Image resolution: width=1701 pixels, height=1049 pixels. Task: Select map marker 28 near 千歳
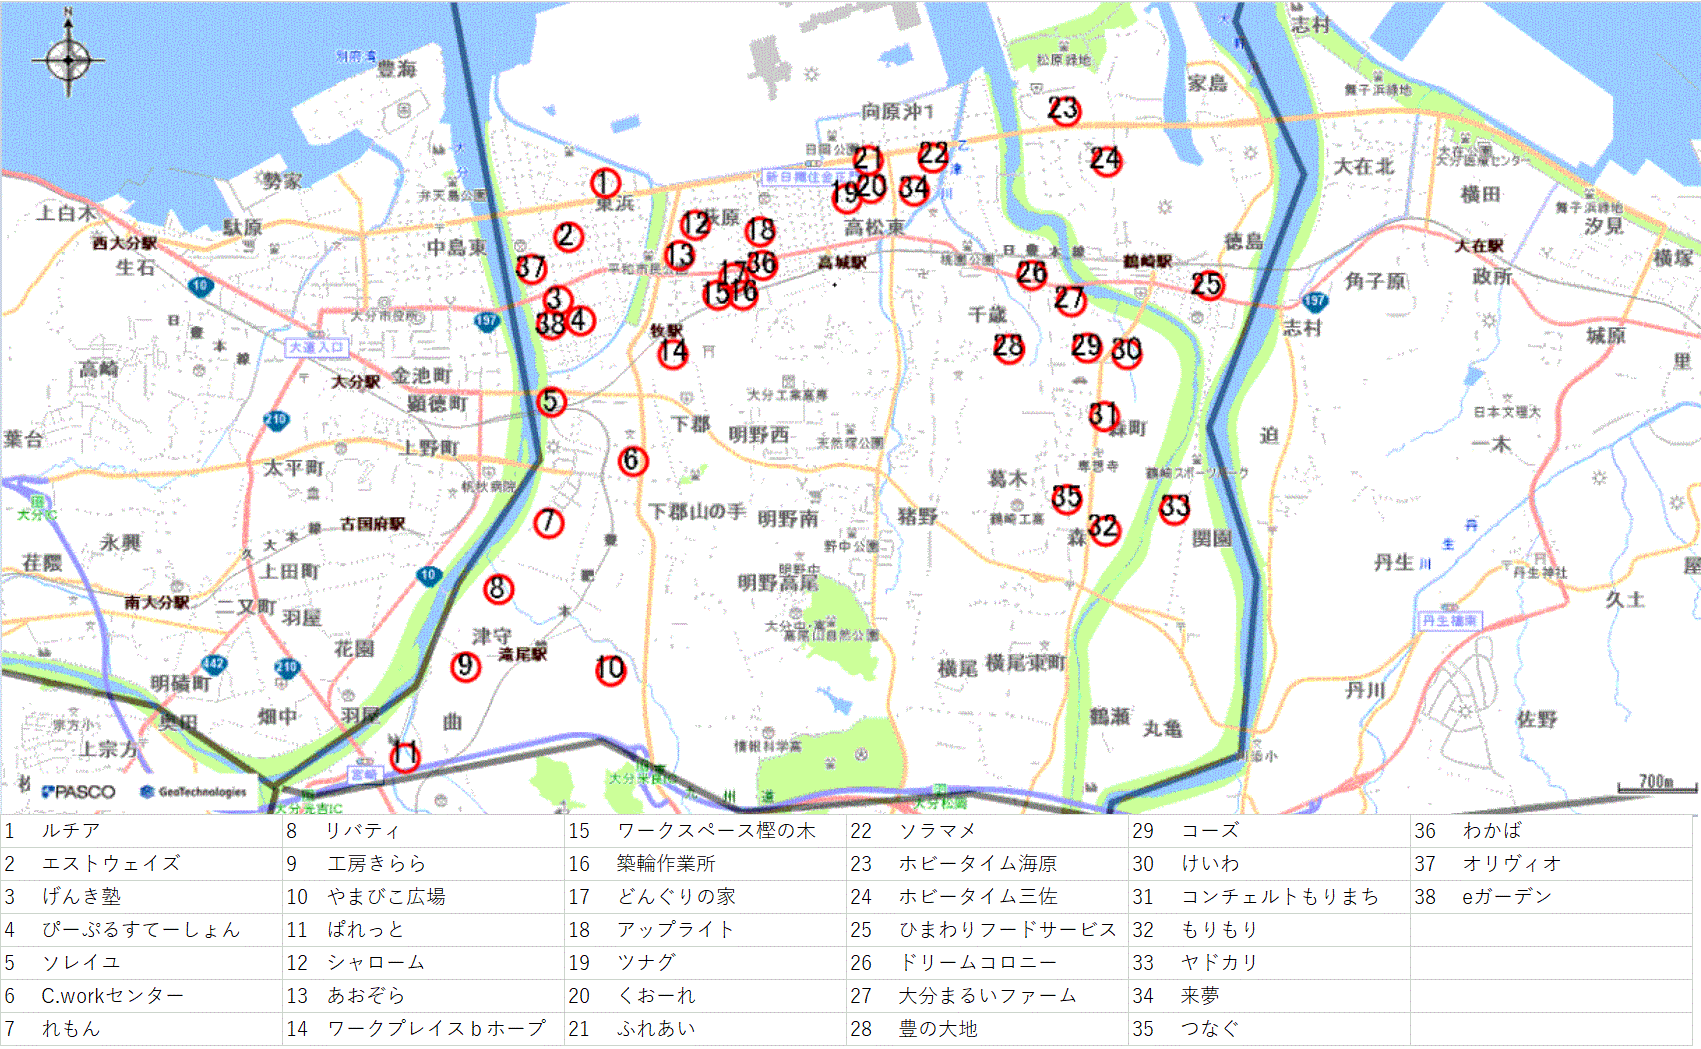pyautogui.click(x=1008, y=348)
